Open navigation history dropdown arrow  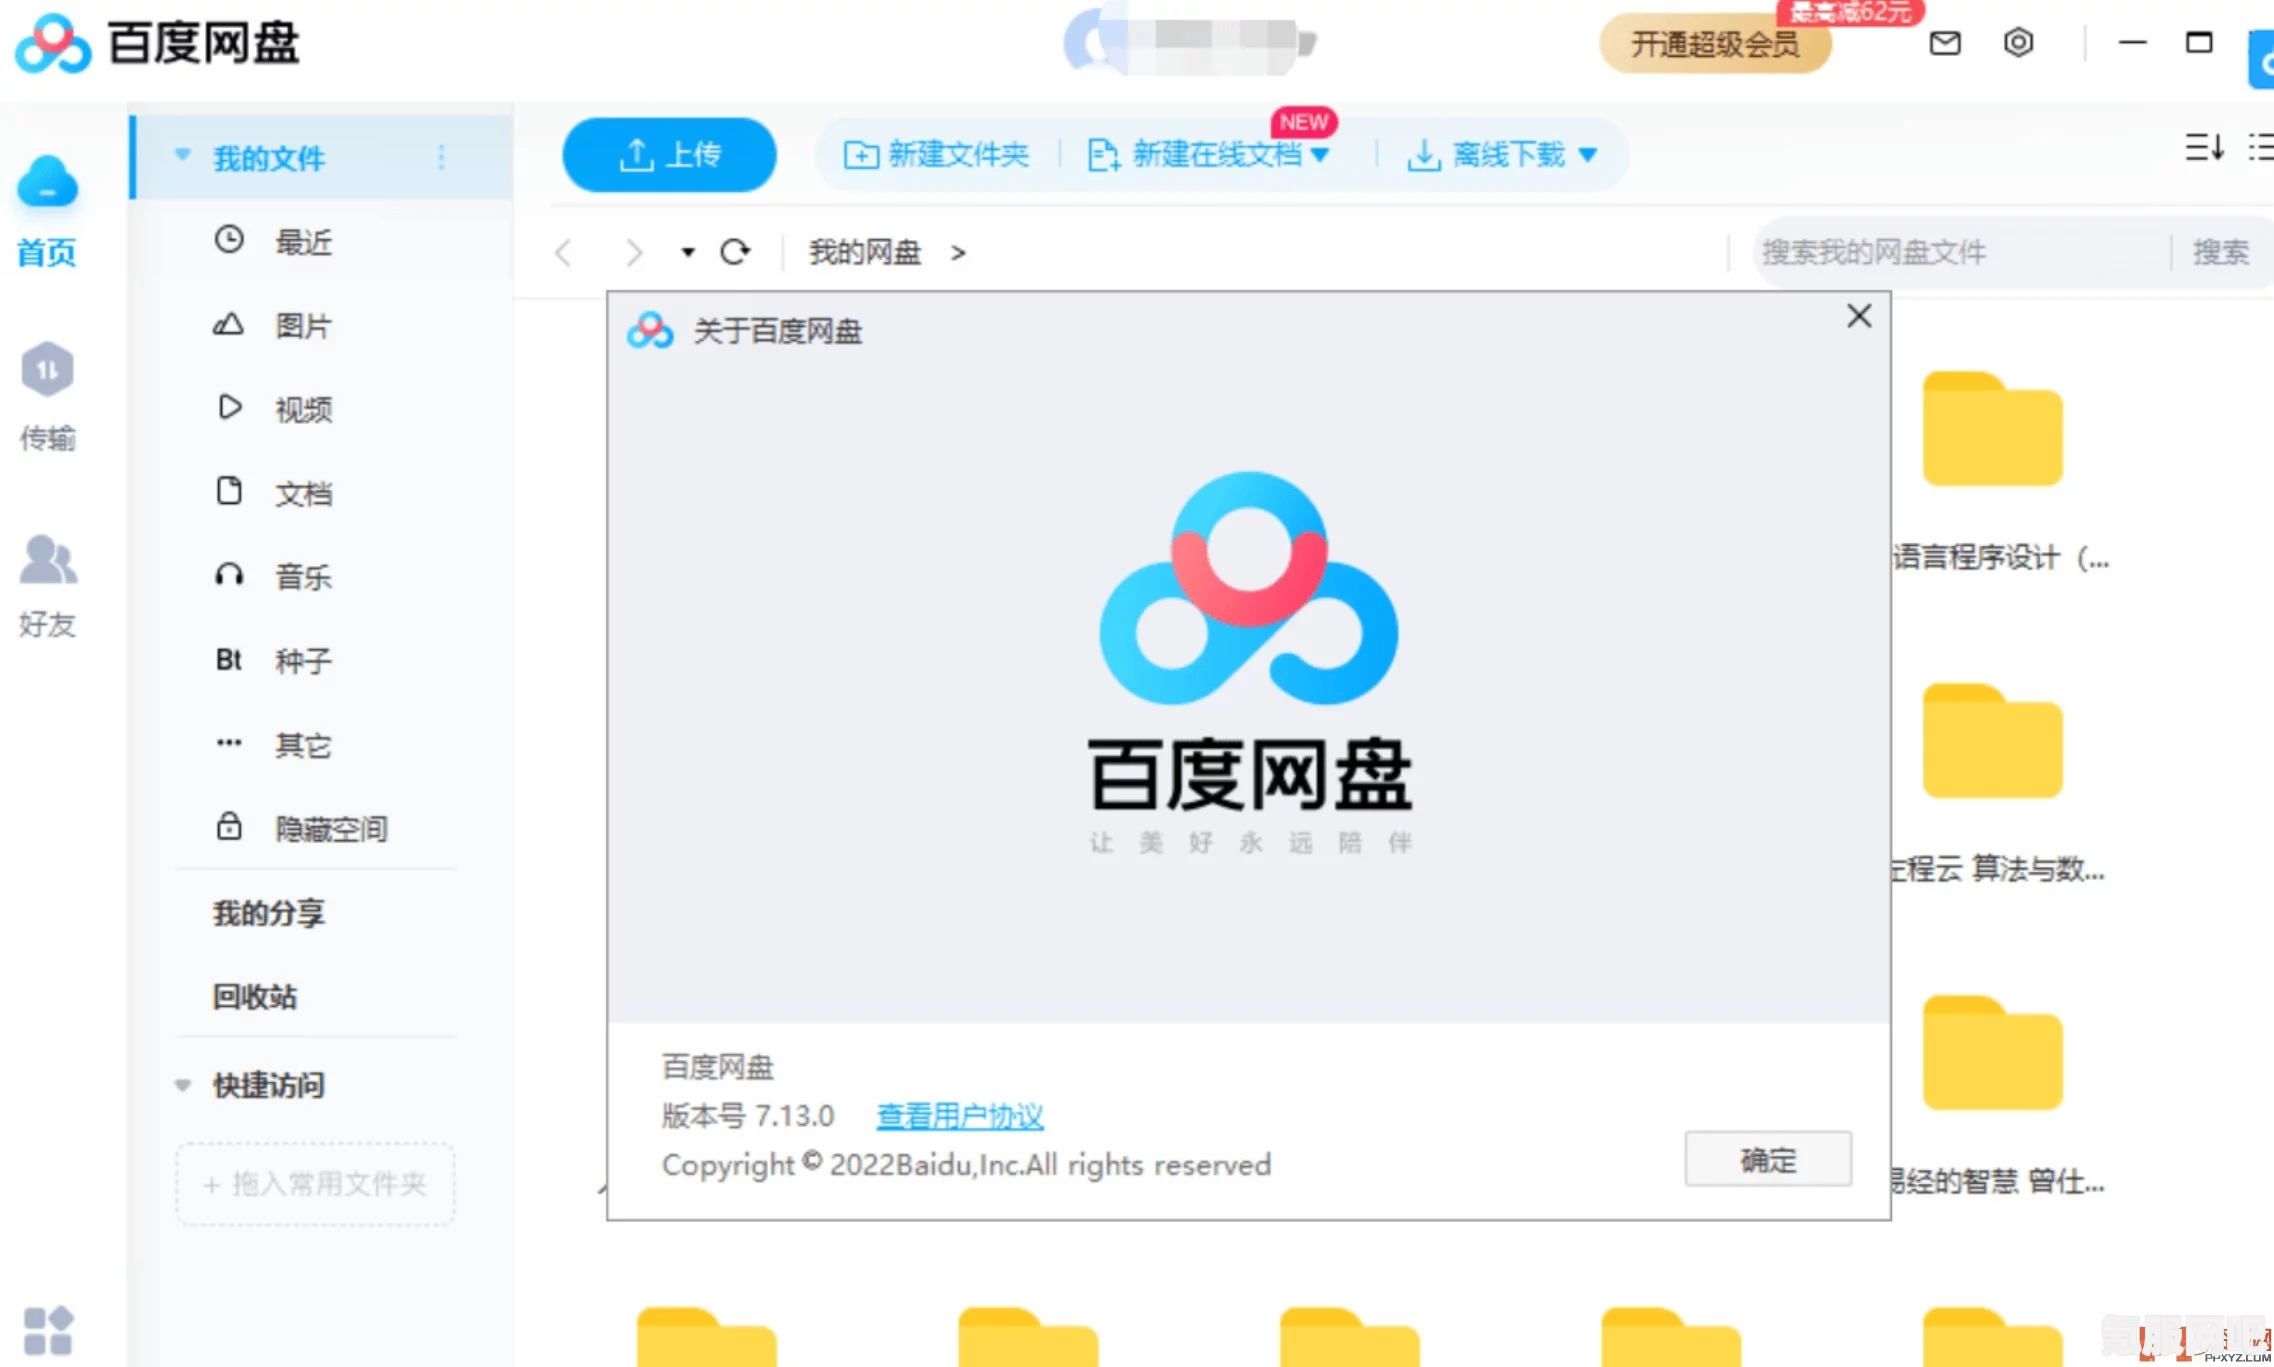688,253
